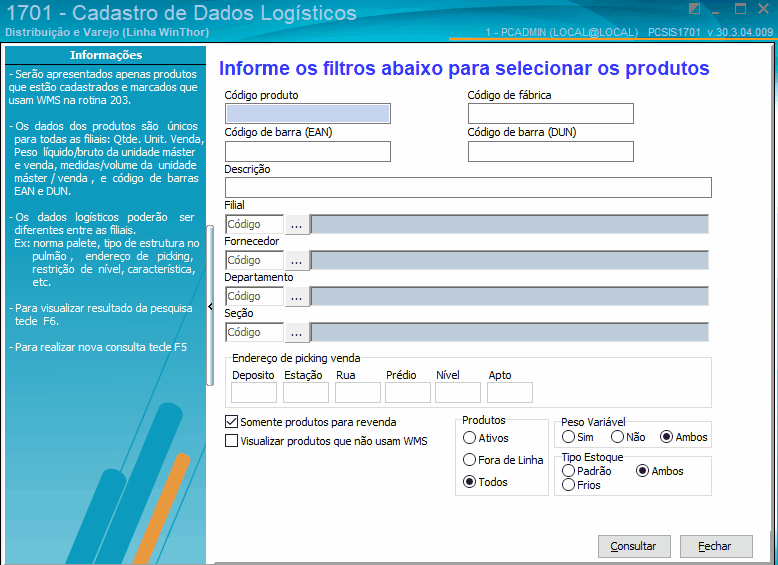Open Seção lookup ellipsis button

click(296, 333)
